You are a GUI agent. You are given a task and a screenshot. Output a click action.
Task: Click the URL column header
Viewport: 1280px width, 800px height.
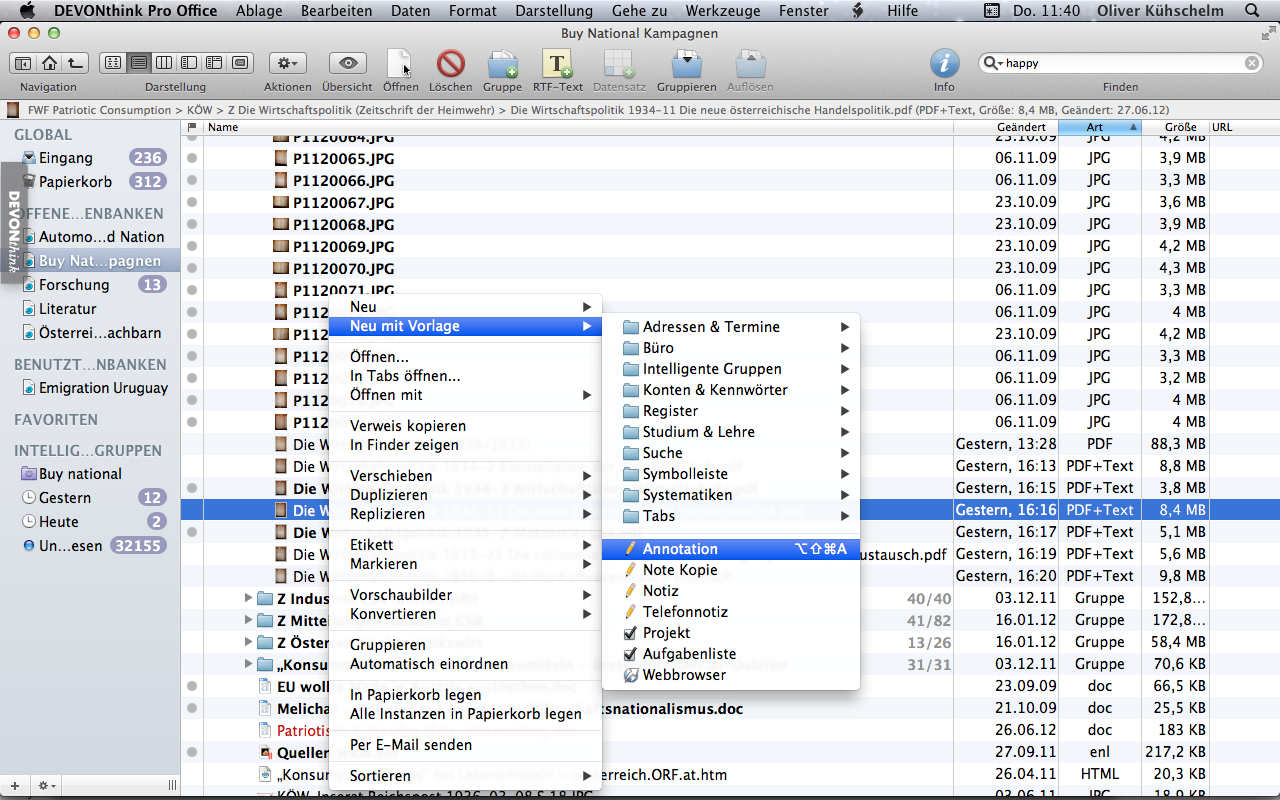click(x=1244, y=127)
